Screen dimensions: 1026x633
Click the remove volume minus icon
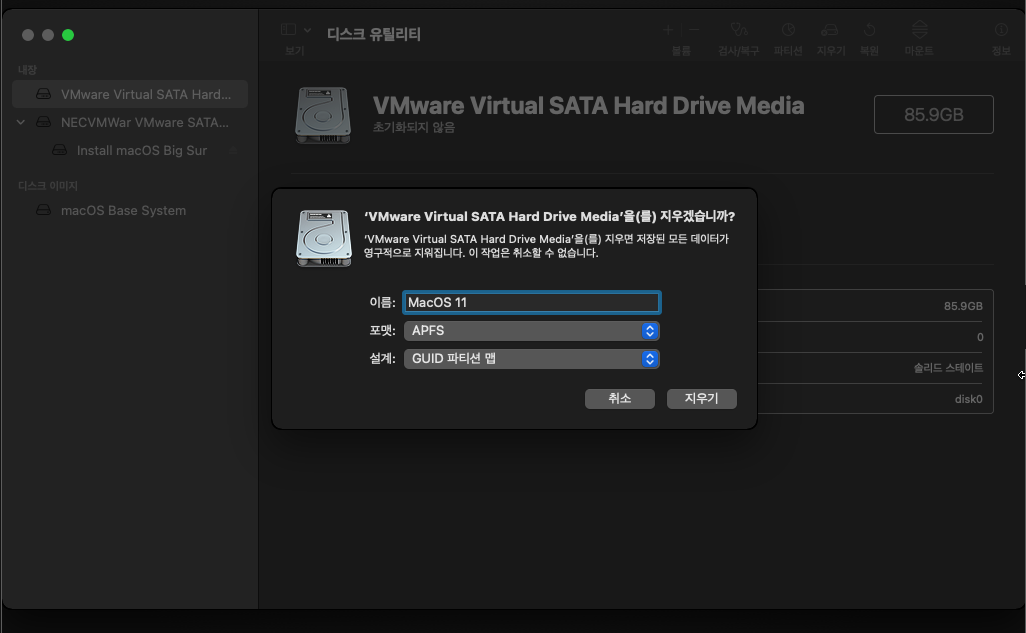pyautogui.click(x=694, y=29)
